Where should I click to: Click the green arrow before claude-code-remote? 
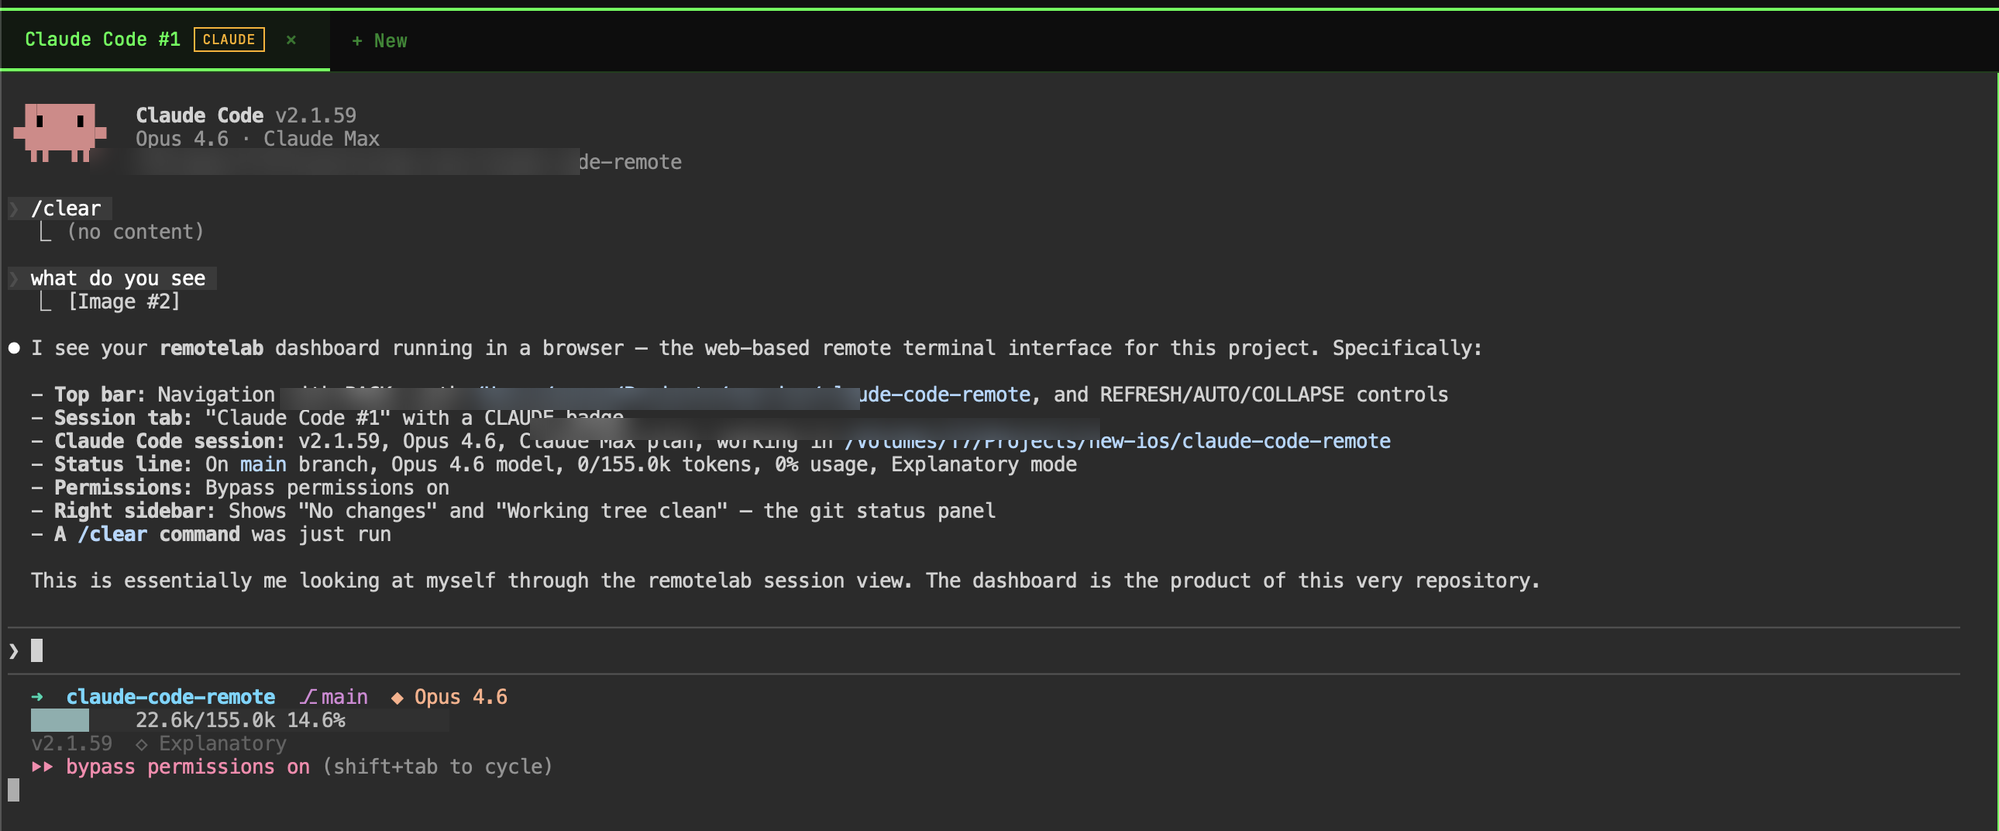click(x=37, y=697)
